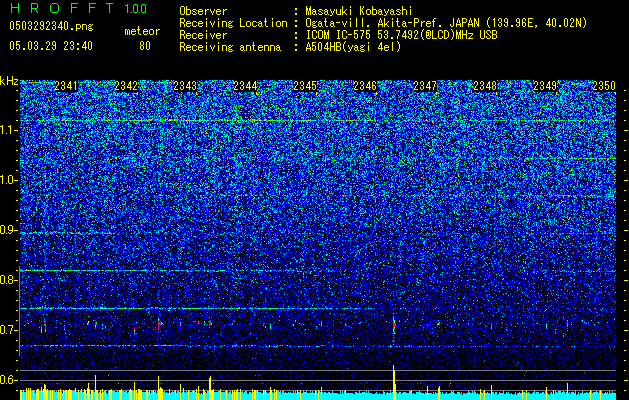The image size is (629, 400).
Task: Click the 1.0 kHz axis label
Action: point(7,180)
